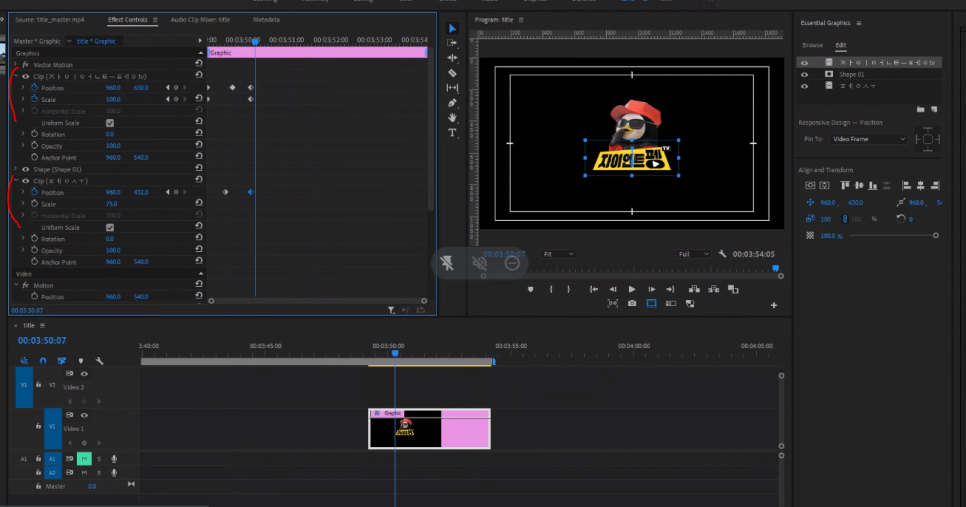Click timeline timecode 00:03:50:07
Viewport: 966px width, 507px height.
(42, 341)
